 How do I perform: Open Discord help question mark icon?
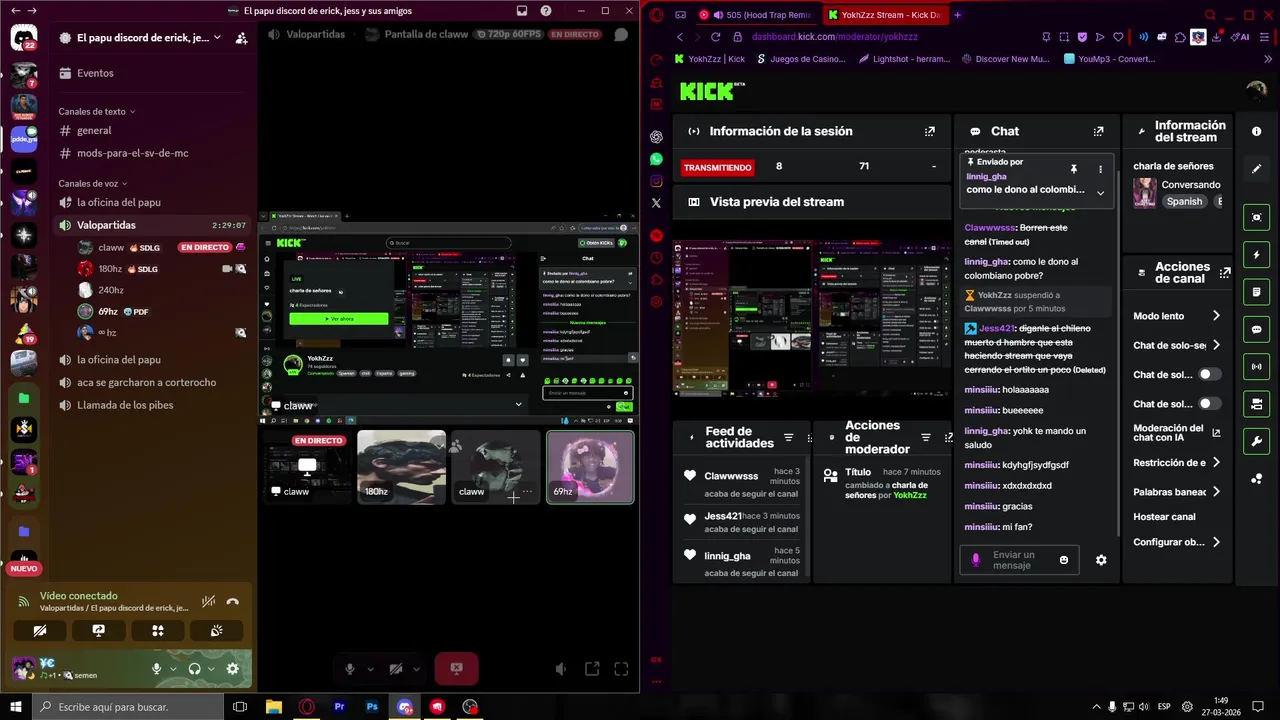545,11
